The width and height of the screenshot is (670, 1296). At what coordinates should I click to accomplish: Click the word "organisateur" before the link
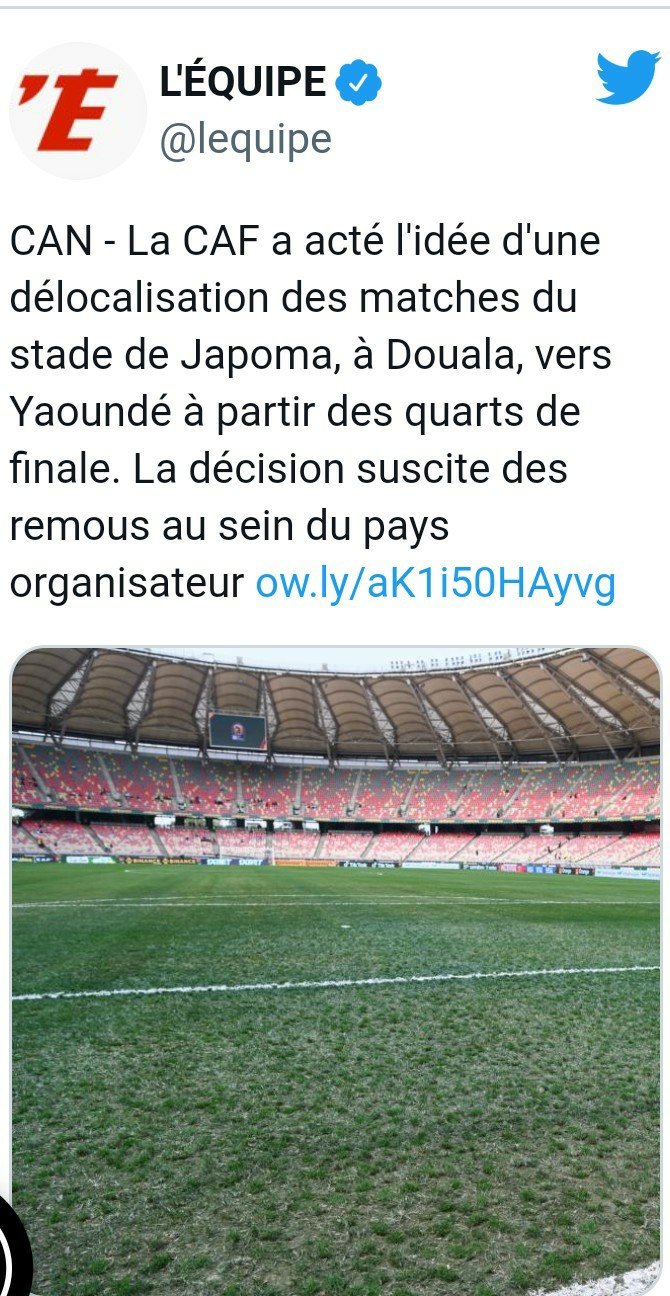tap(127, 584)
